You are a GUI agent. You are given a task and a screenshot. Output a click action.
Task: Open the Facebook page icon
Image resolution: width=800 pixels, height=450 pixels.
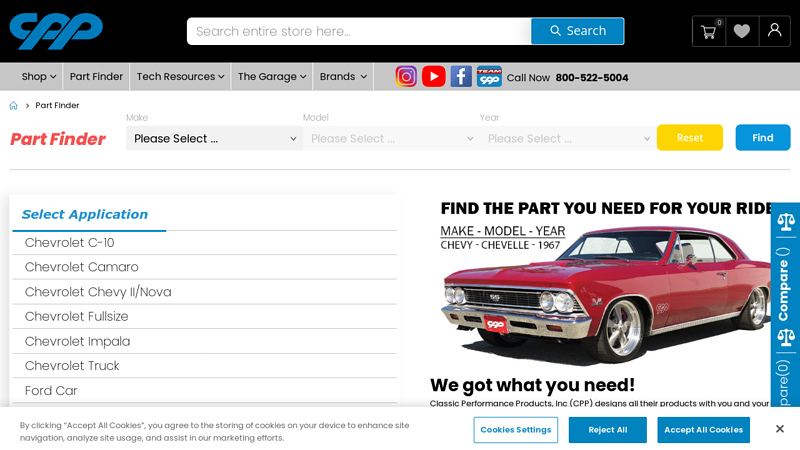(x=461, y=77)
